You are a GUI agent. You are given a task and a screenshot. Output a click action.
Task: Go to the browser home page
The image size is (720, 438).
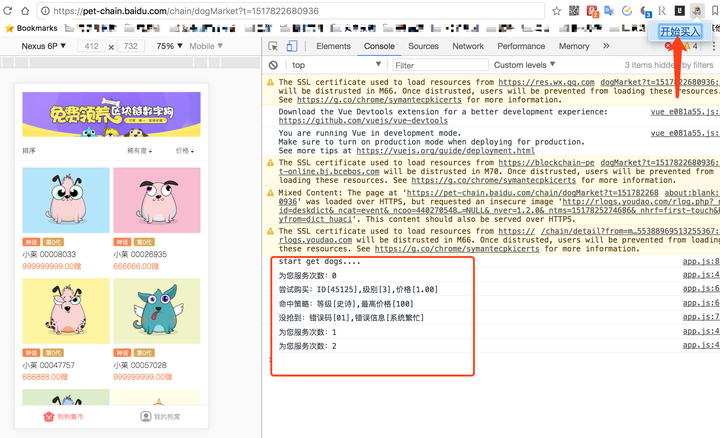[x=25, y=11]
